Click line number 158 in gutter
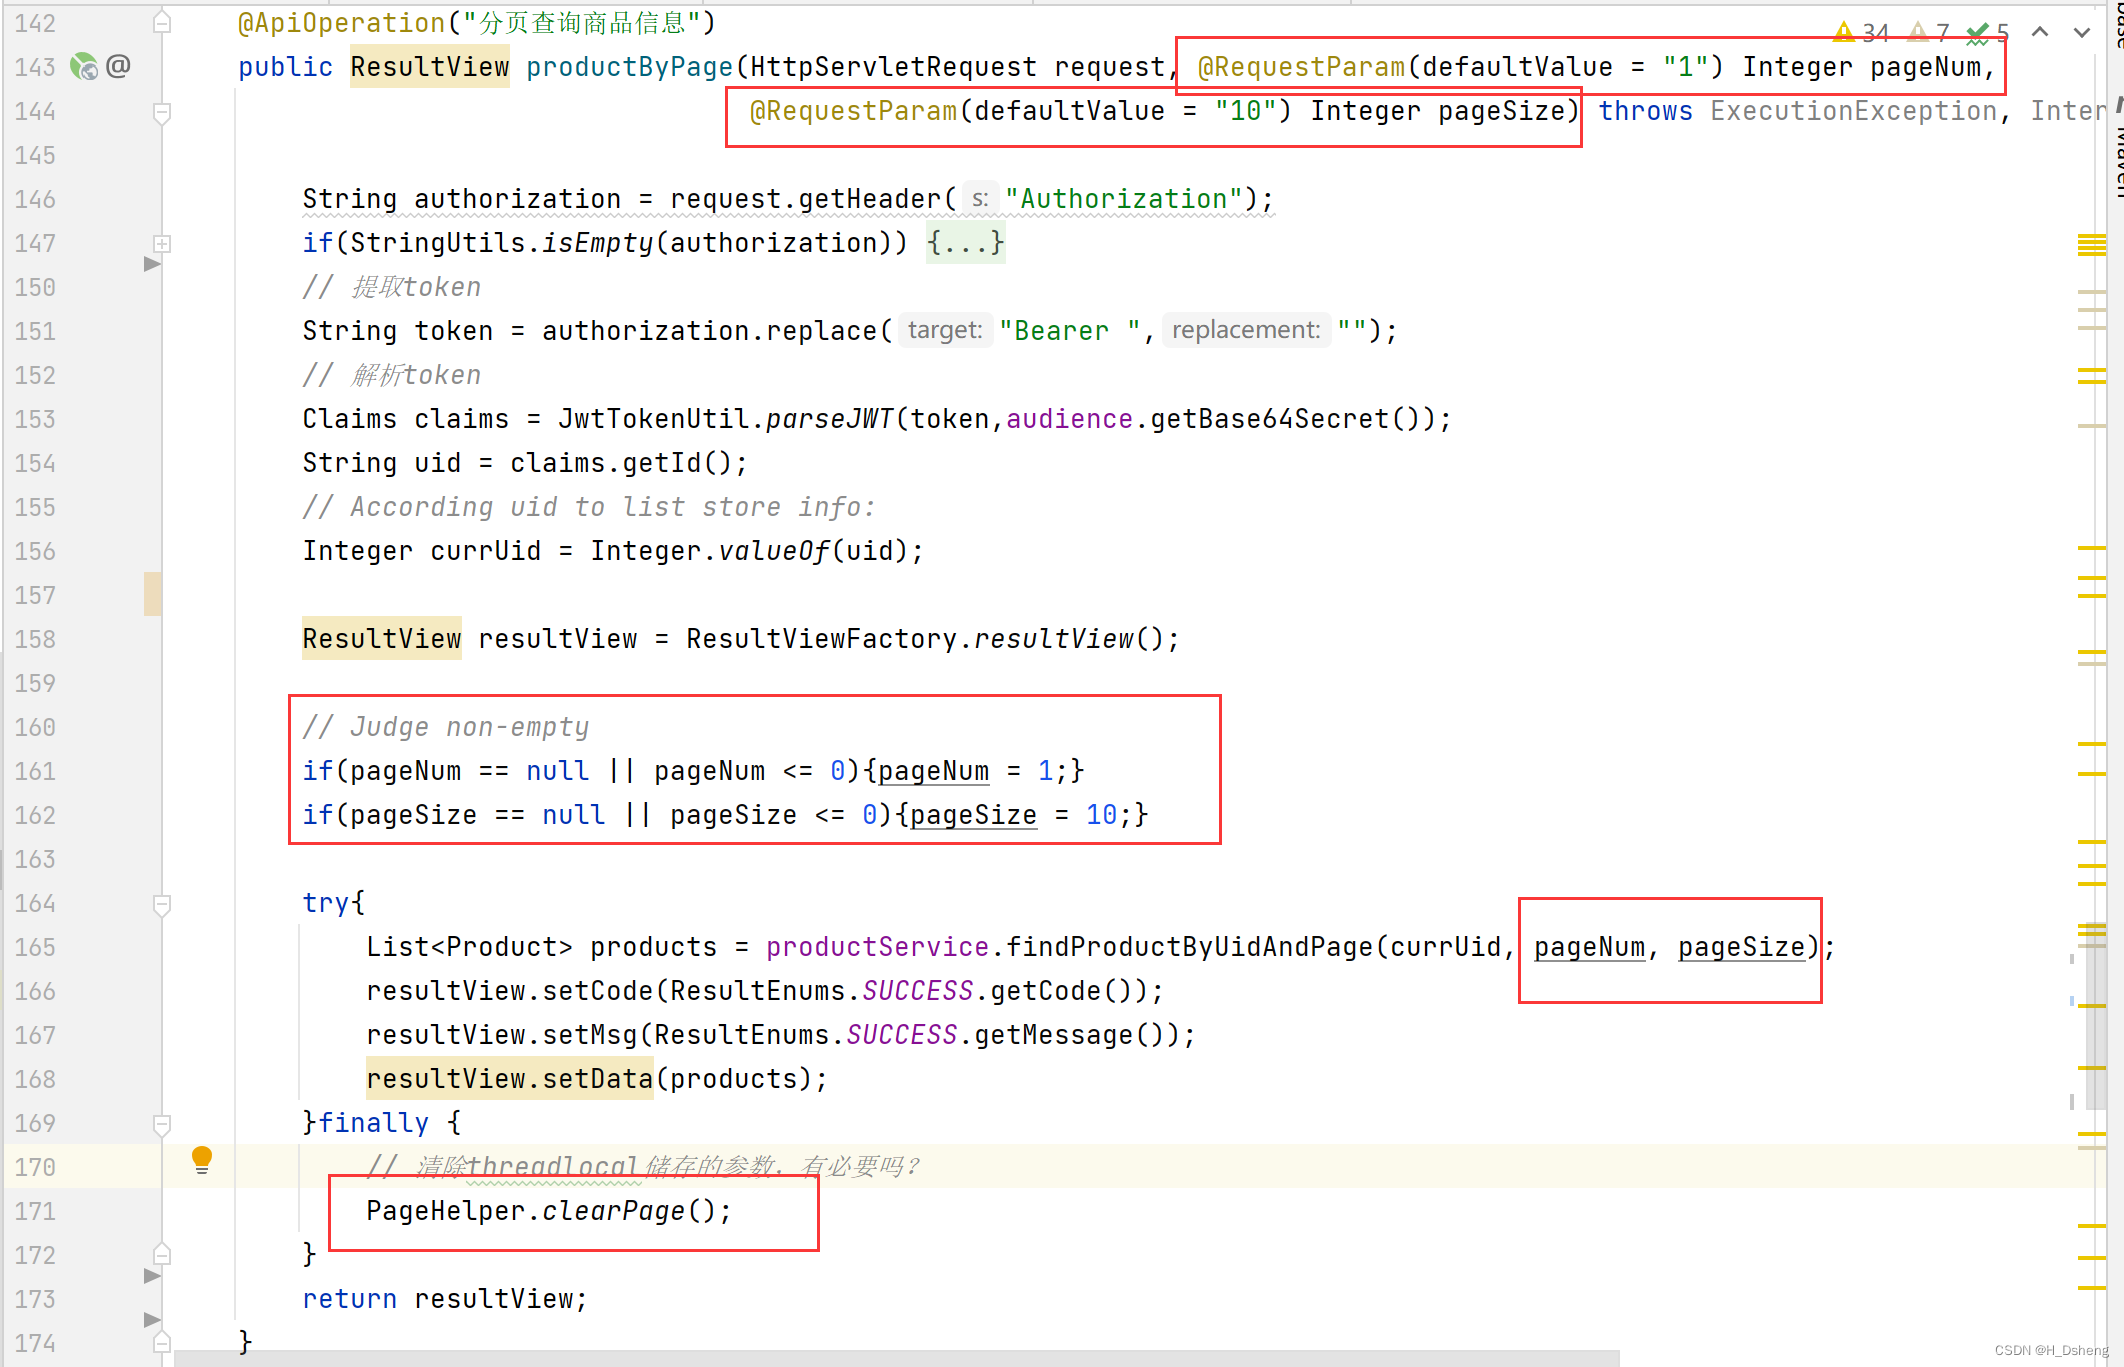The image size is (2124, 1367). tap(35, 639)
